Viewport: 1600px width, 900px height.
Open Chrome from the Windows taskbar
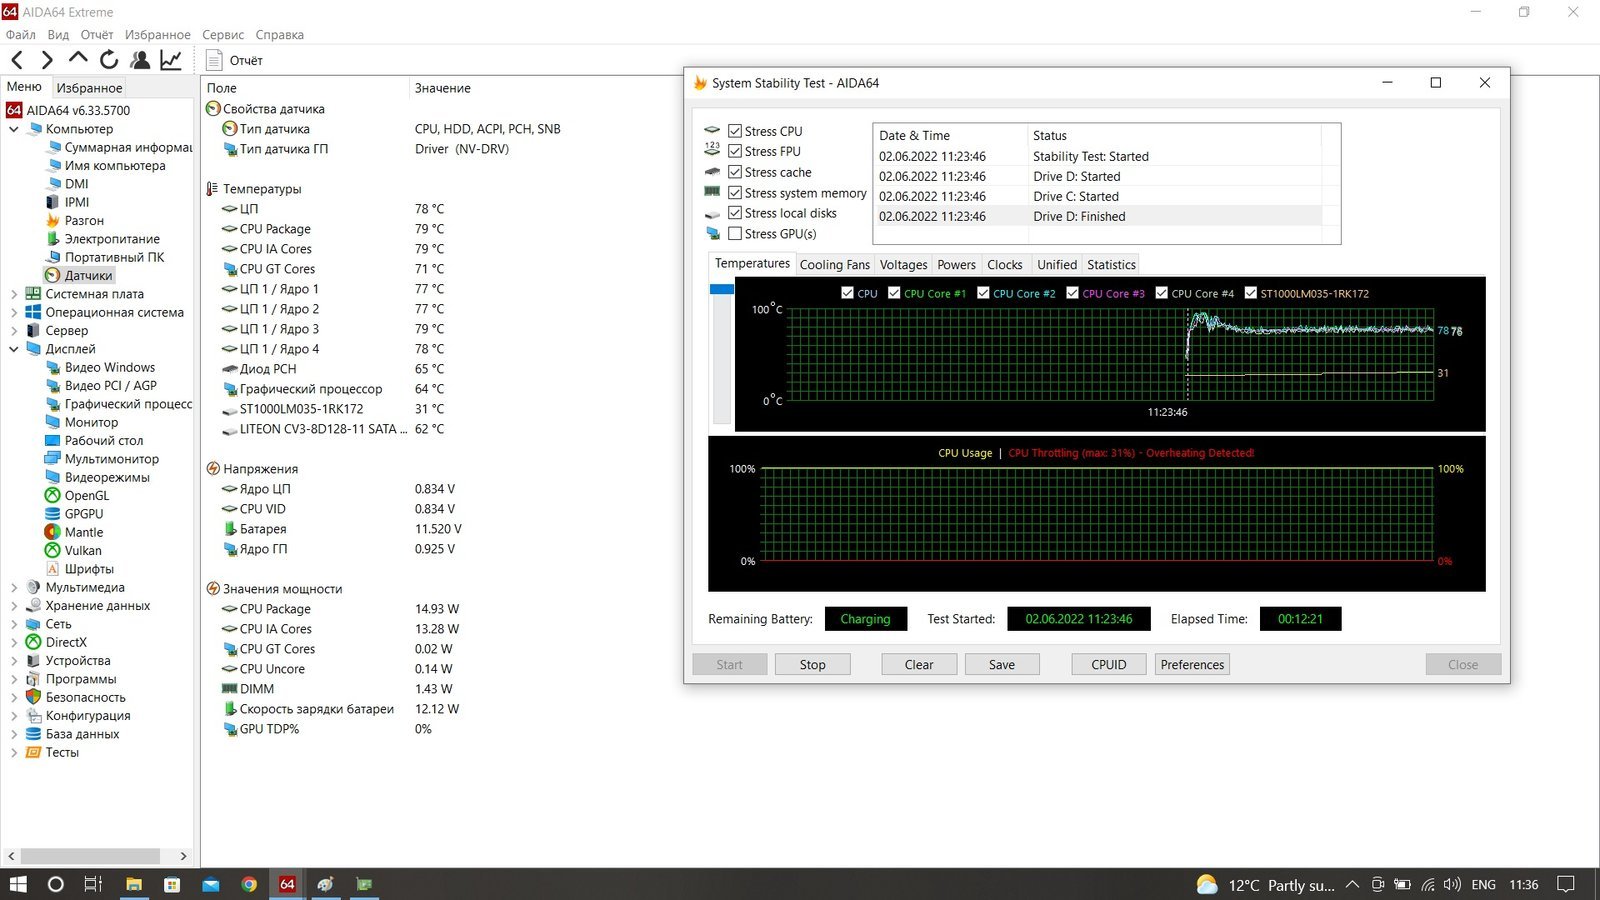pyautogui.click(x=249, y=884)
